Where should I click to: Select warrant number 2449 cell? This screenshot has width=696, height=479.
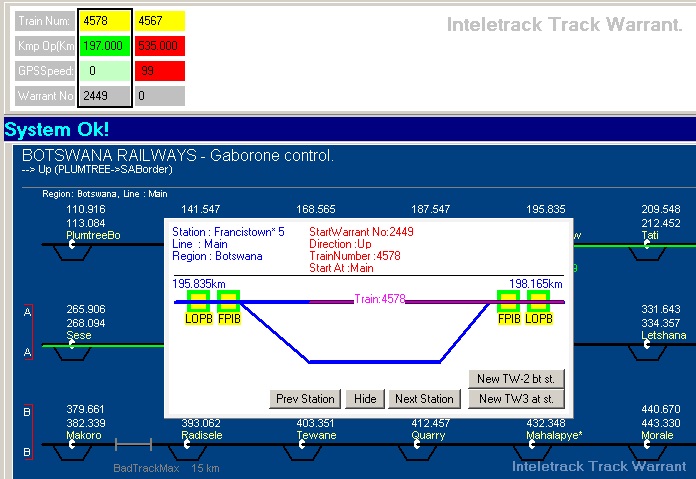pyautogui.click(x=105, y=95)
